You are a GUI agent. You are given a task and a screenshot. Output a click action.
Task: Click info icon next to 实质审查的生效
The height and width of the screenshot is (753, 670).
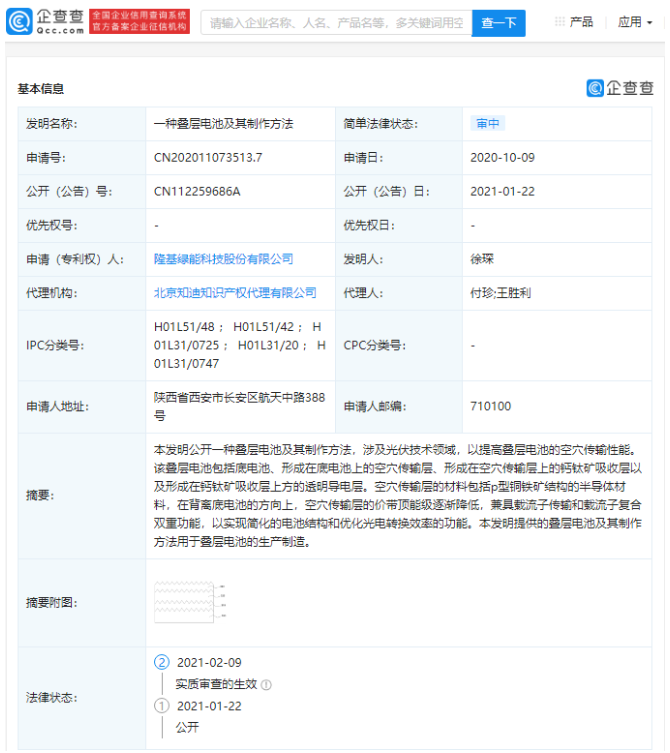(266, 685)
